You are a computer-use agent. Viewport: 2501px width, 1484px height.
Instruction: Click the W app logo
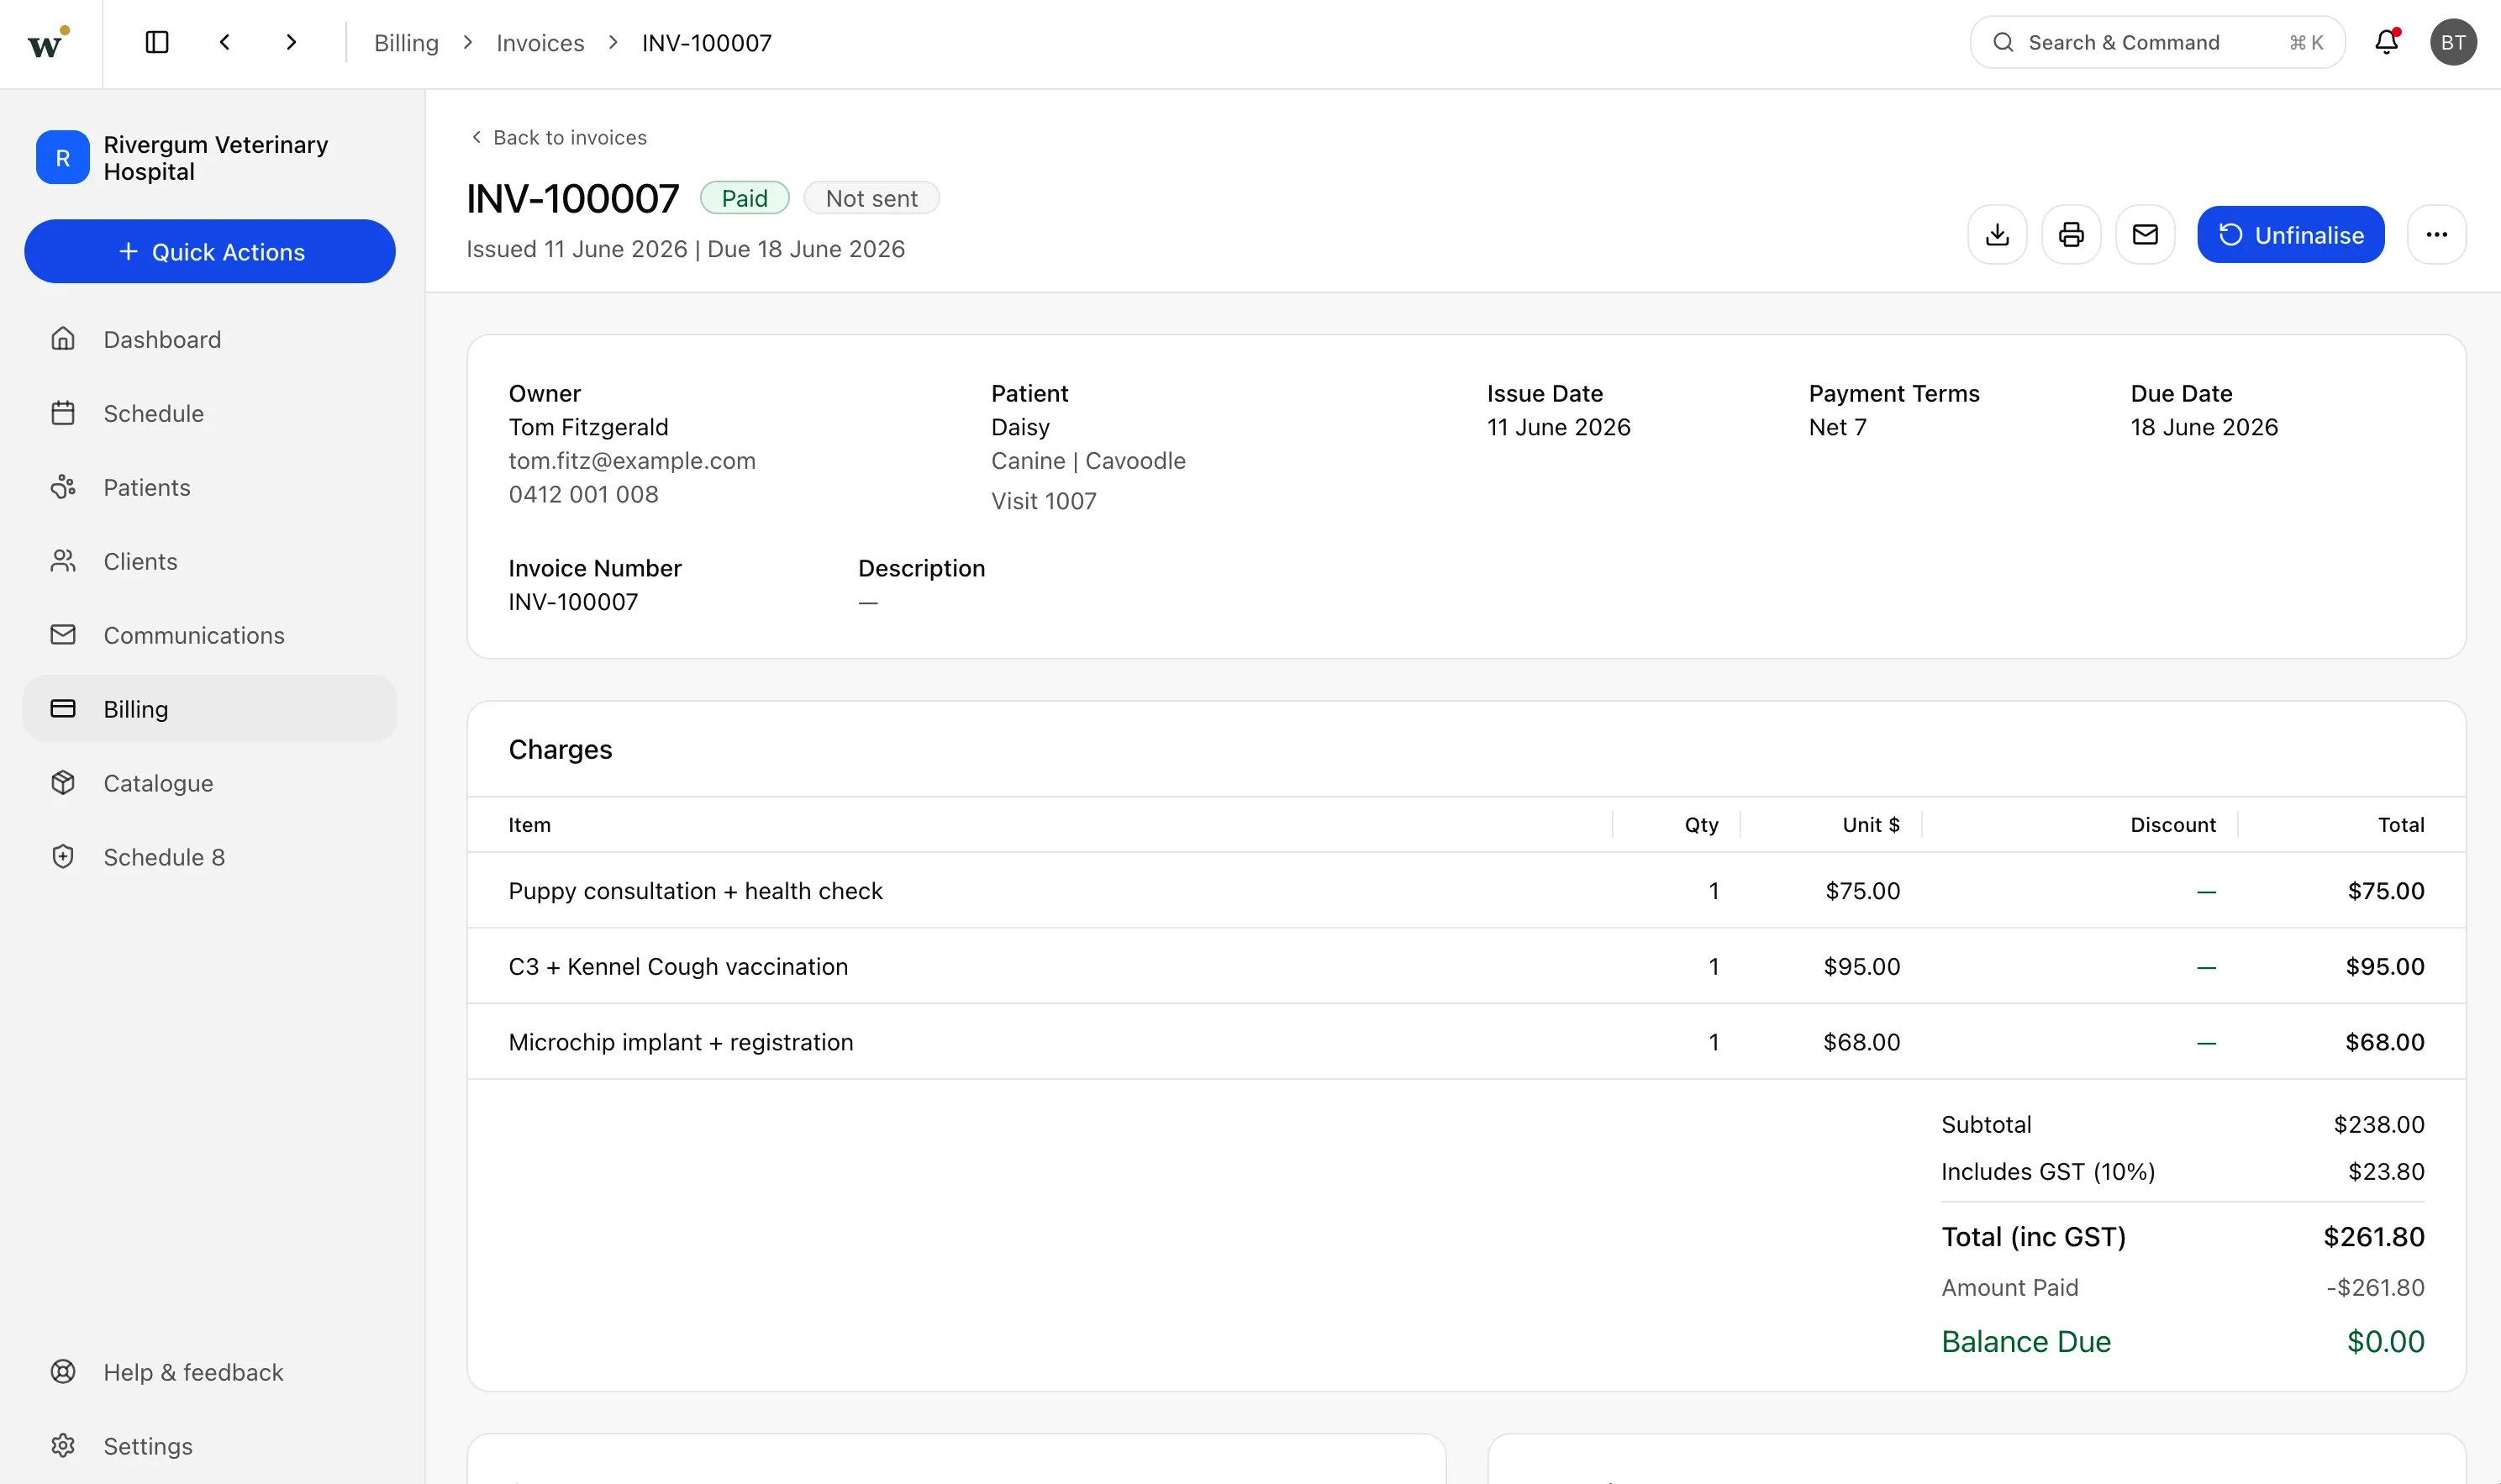(x=48, y=43)
